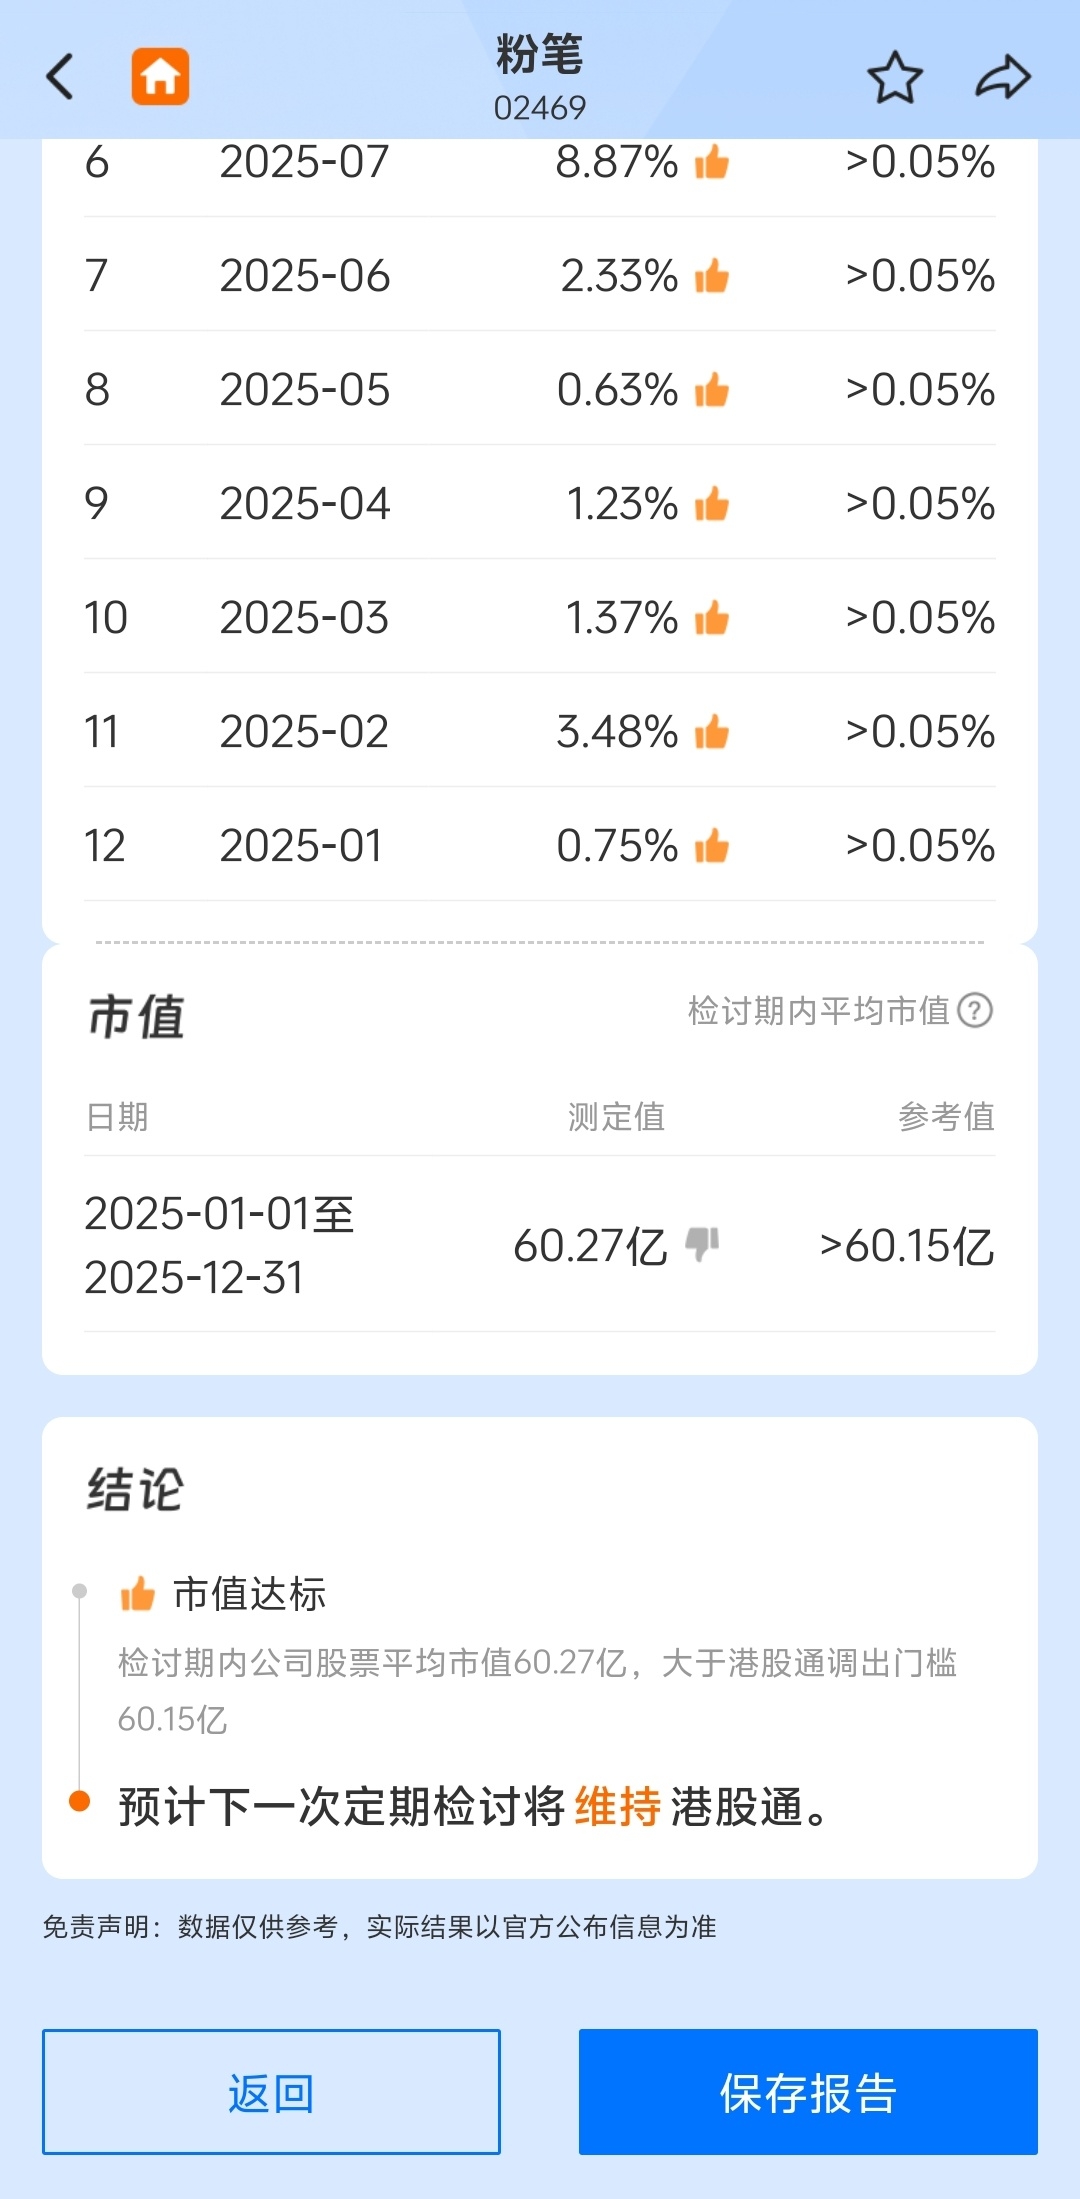Tap the thumbs-up beside 3.48%
1080x2199 pixels.
point(712,732)
